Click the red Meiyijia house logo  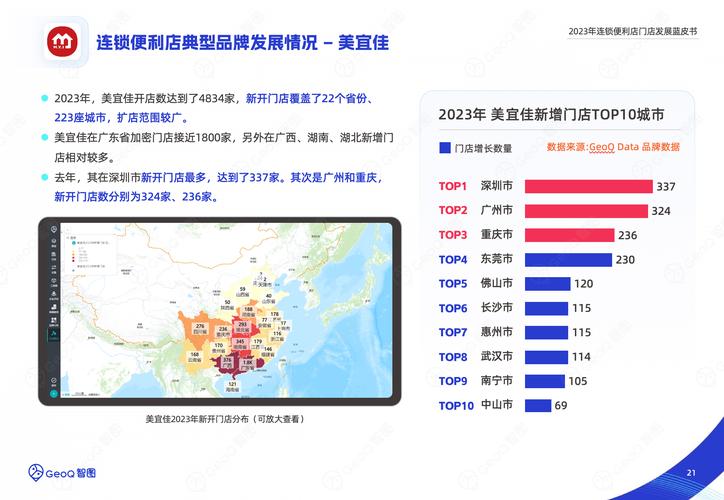[62, 42]
